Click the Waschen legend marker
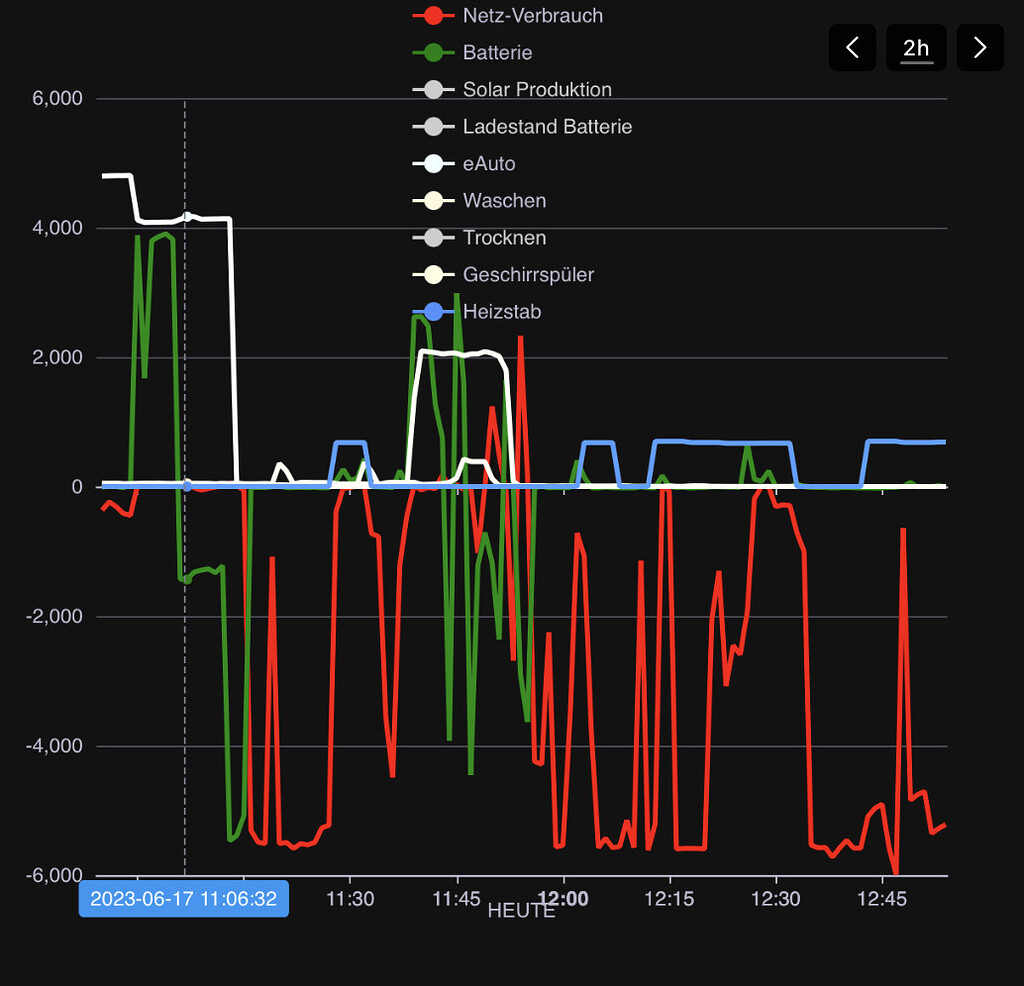Image resolution: width=1024 pixels, height=986 pixels. point(434,200)
